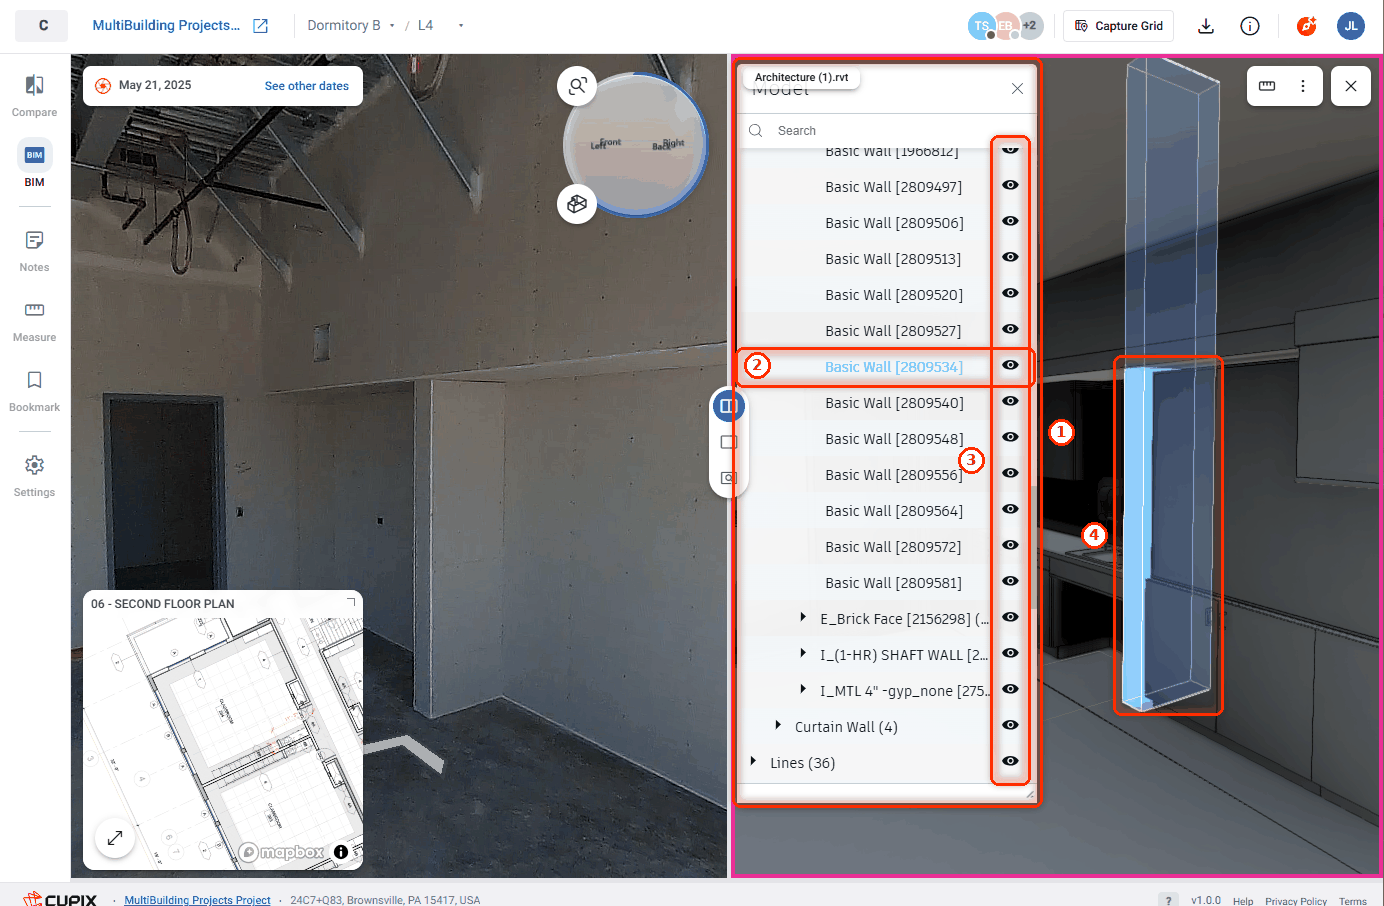Click the model Search field

(887, 131)
